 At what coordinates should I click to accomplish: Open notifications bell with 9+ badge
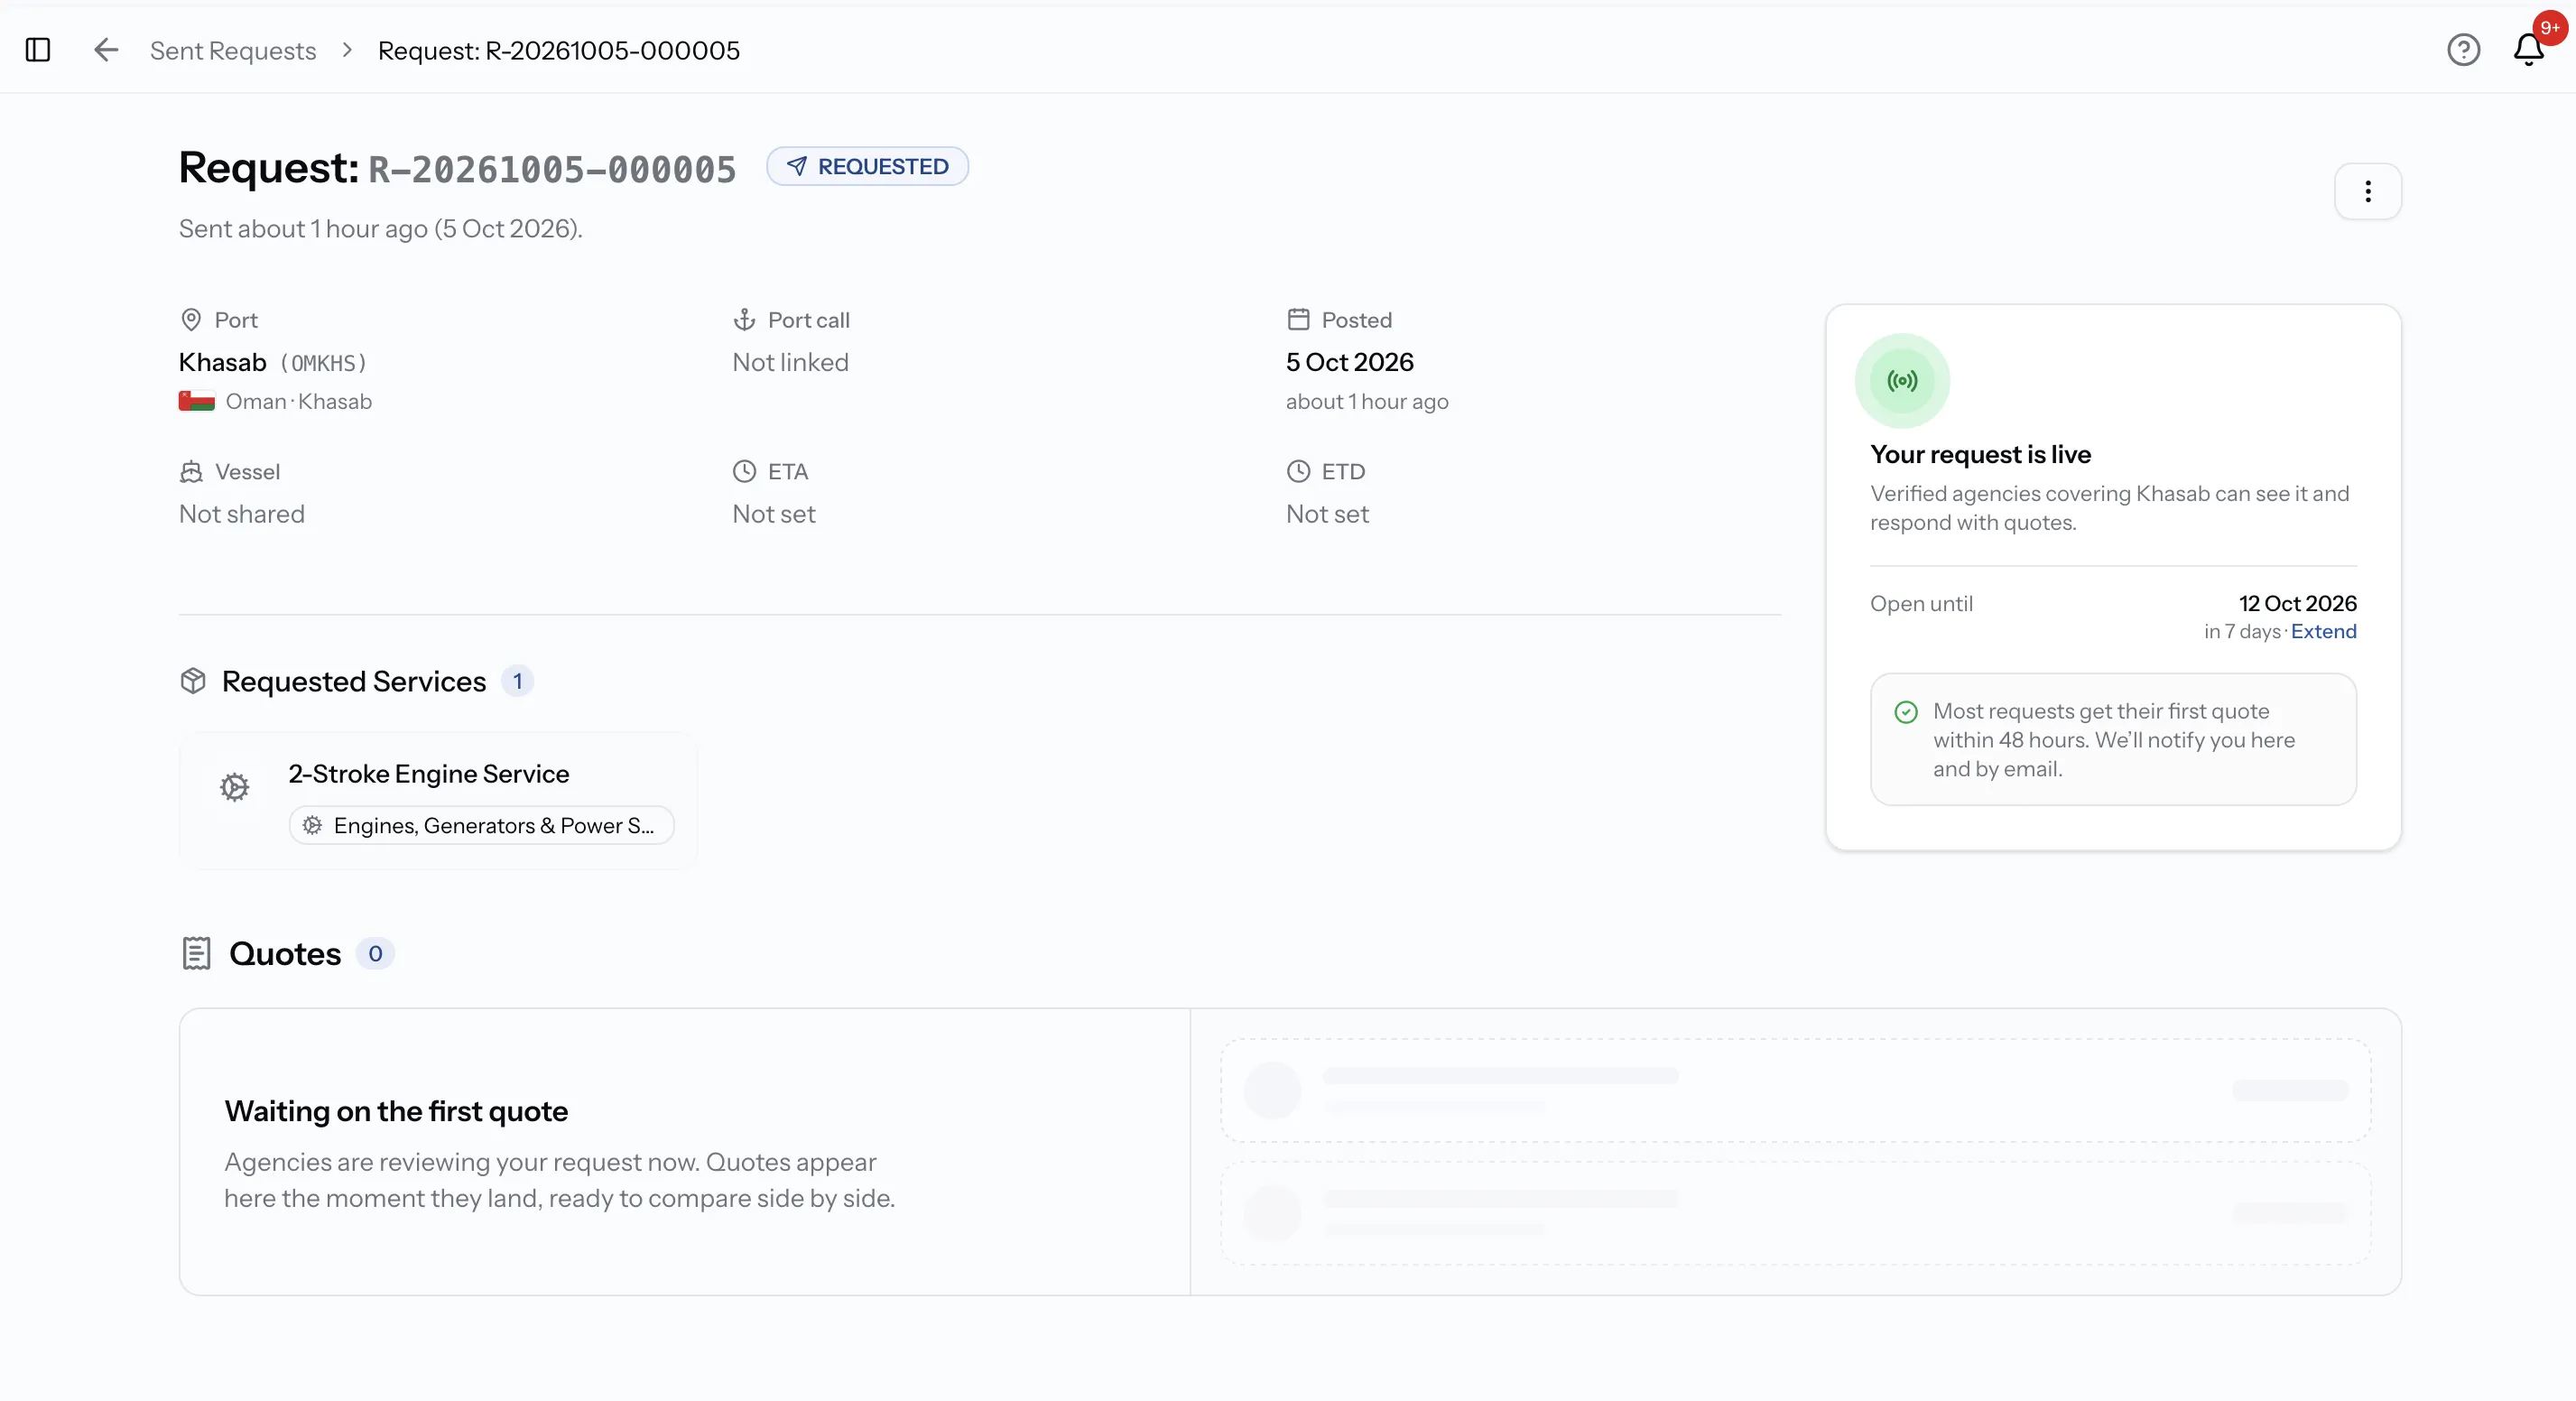pyautogui.click(x=2529, y=49)
